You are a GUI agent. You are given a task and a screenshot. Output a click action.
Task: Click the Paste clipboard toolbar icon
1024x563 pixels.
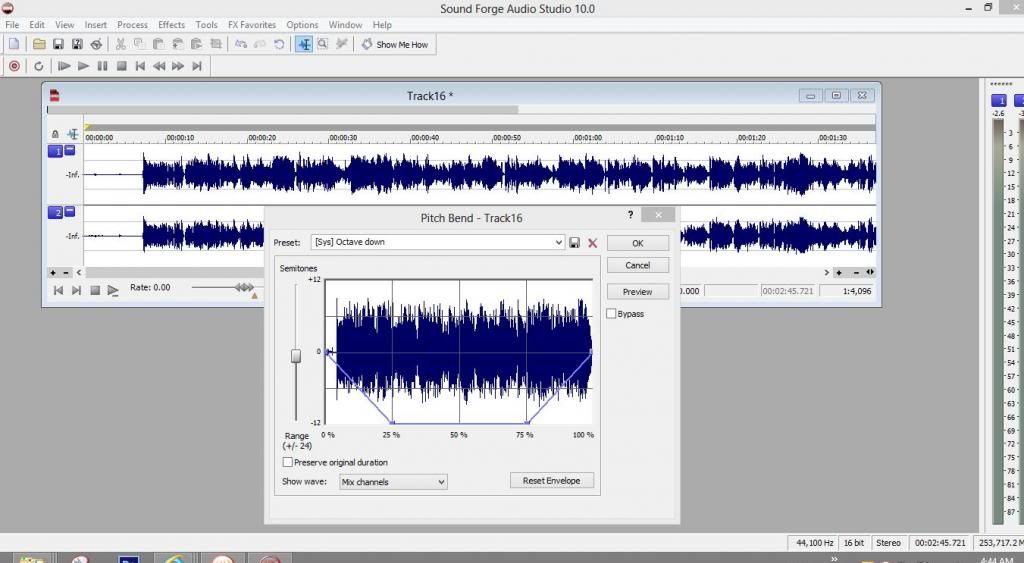pos(158,44)
